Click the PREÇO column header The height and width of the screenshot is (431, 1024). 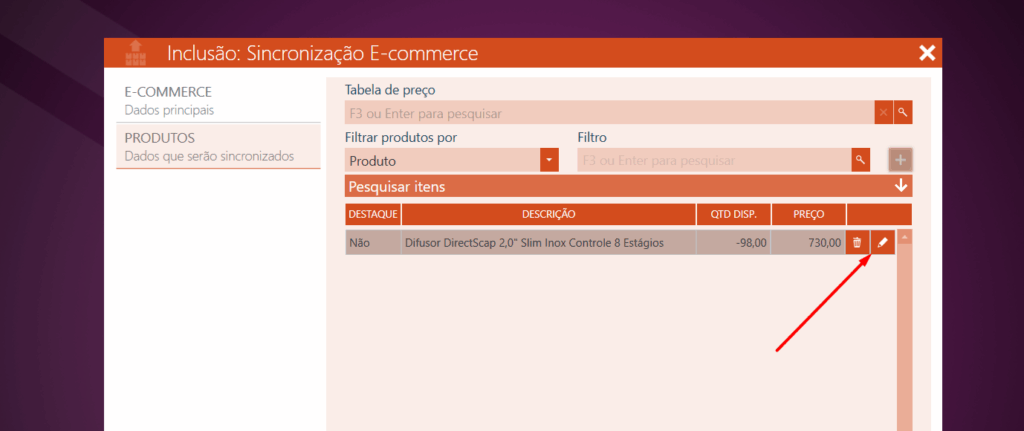tap(809, 214)
